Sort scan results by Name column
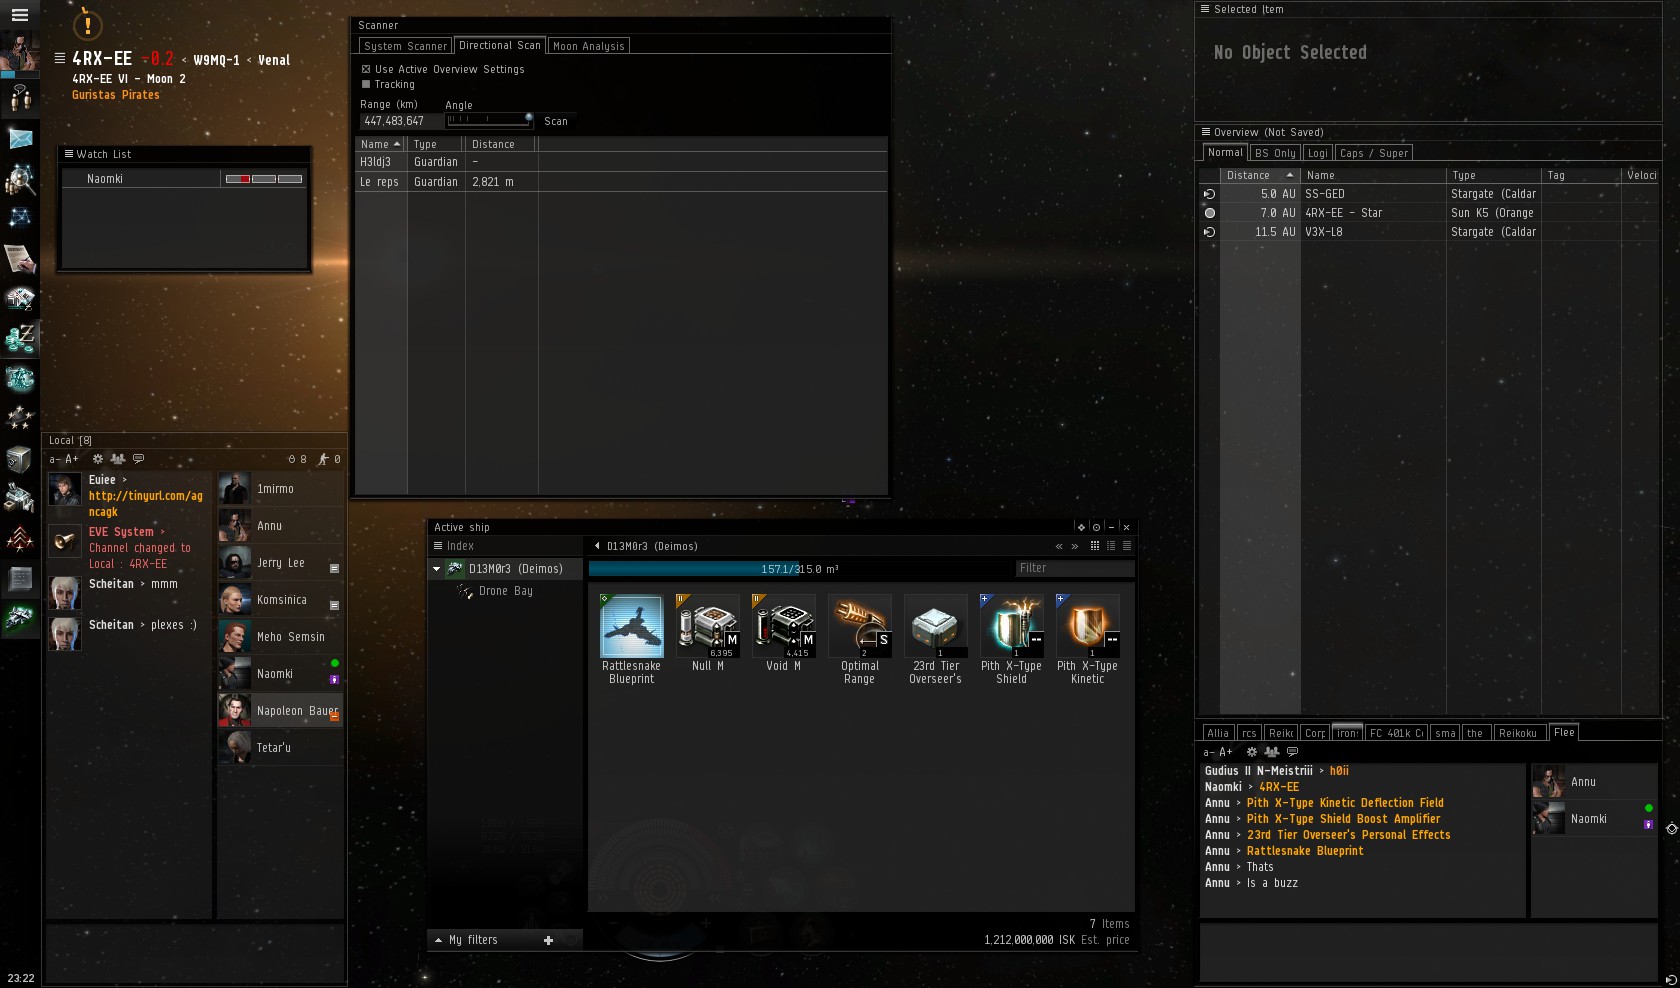This screenshot has height=988, width=1680. point(381,144)
